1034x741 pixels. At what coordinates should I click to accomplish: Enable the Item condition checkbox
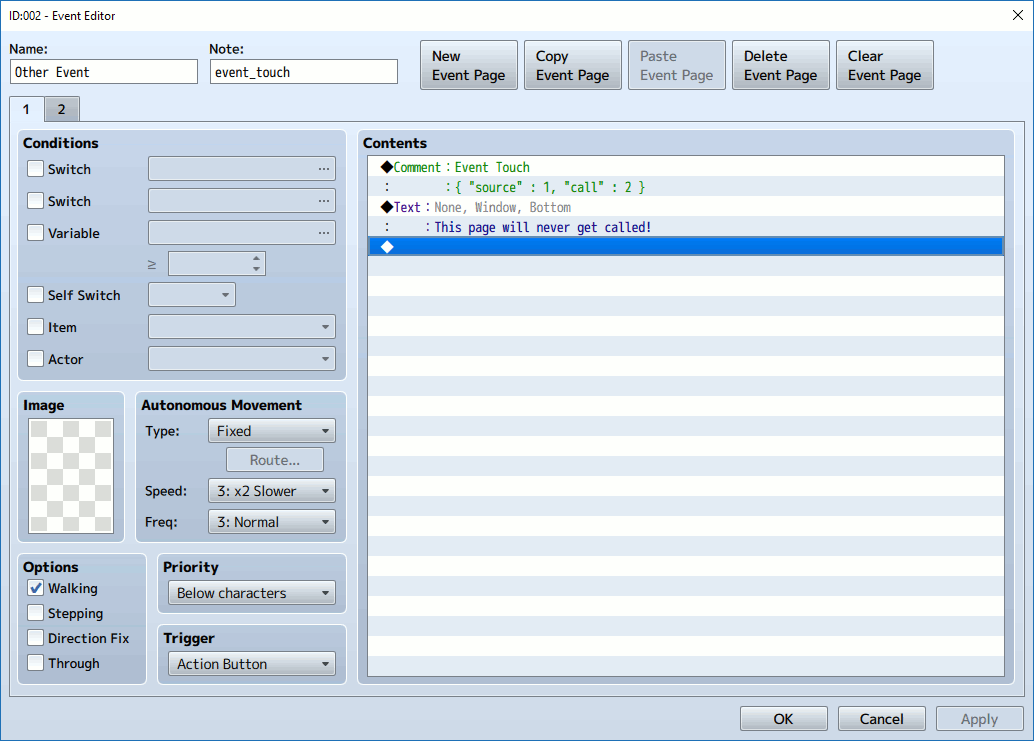click(x=36, y=327)
